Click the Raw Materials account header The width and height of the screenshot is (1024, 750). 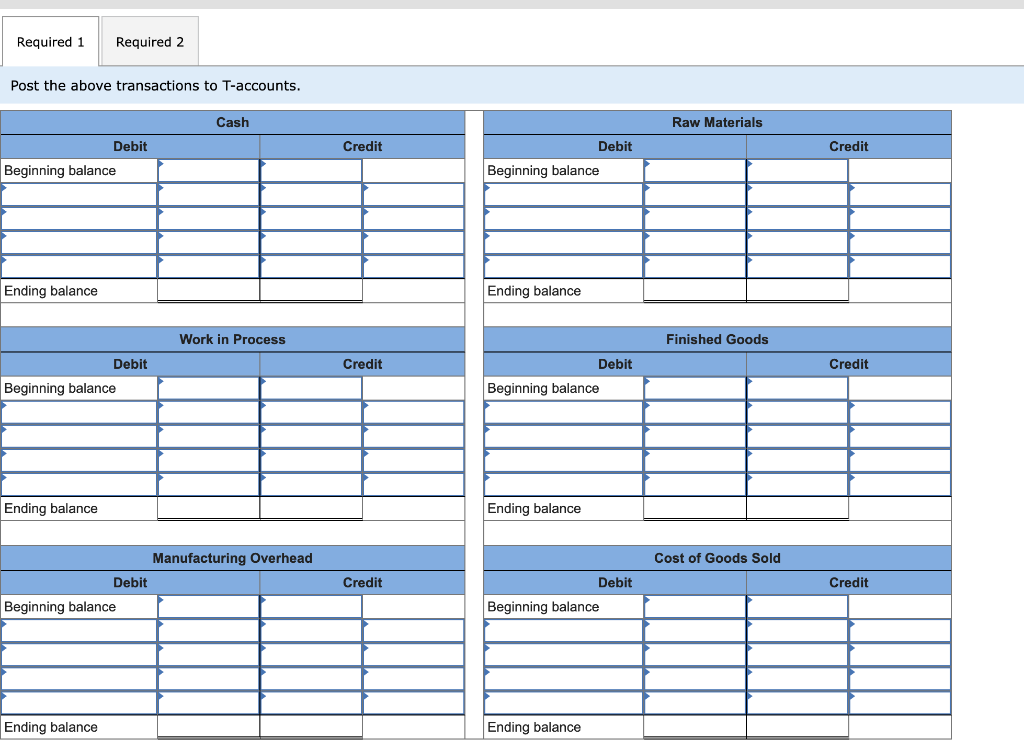point(717,122)
